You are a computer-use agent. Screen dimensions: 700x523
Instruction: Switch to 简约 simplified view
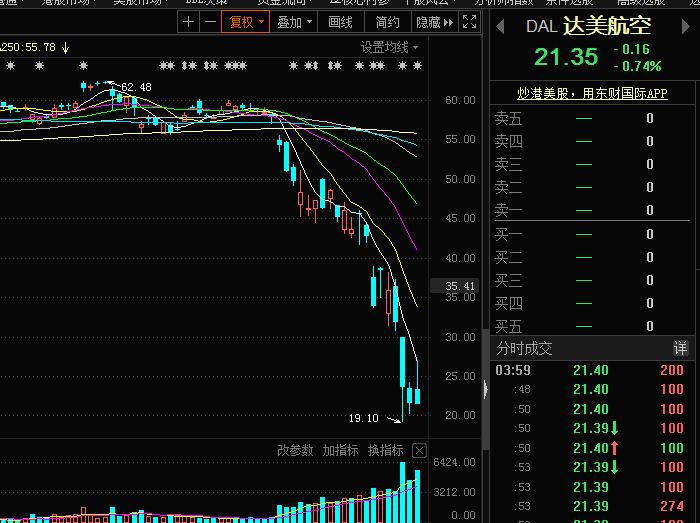click(388, 22)
